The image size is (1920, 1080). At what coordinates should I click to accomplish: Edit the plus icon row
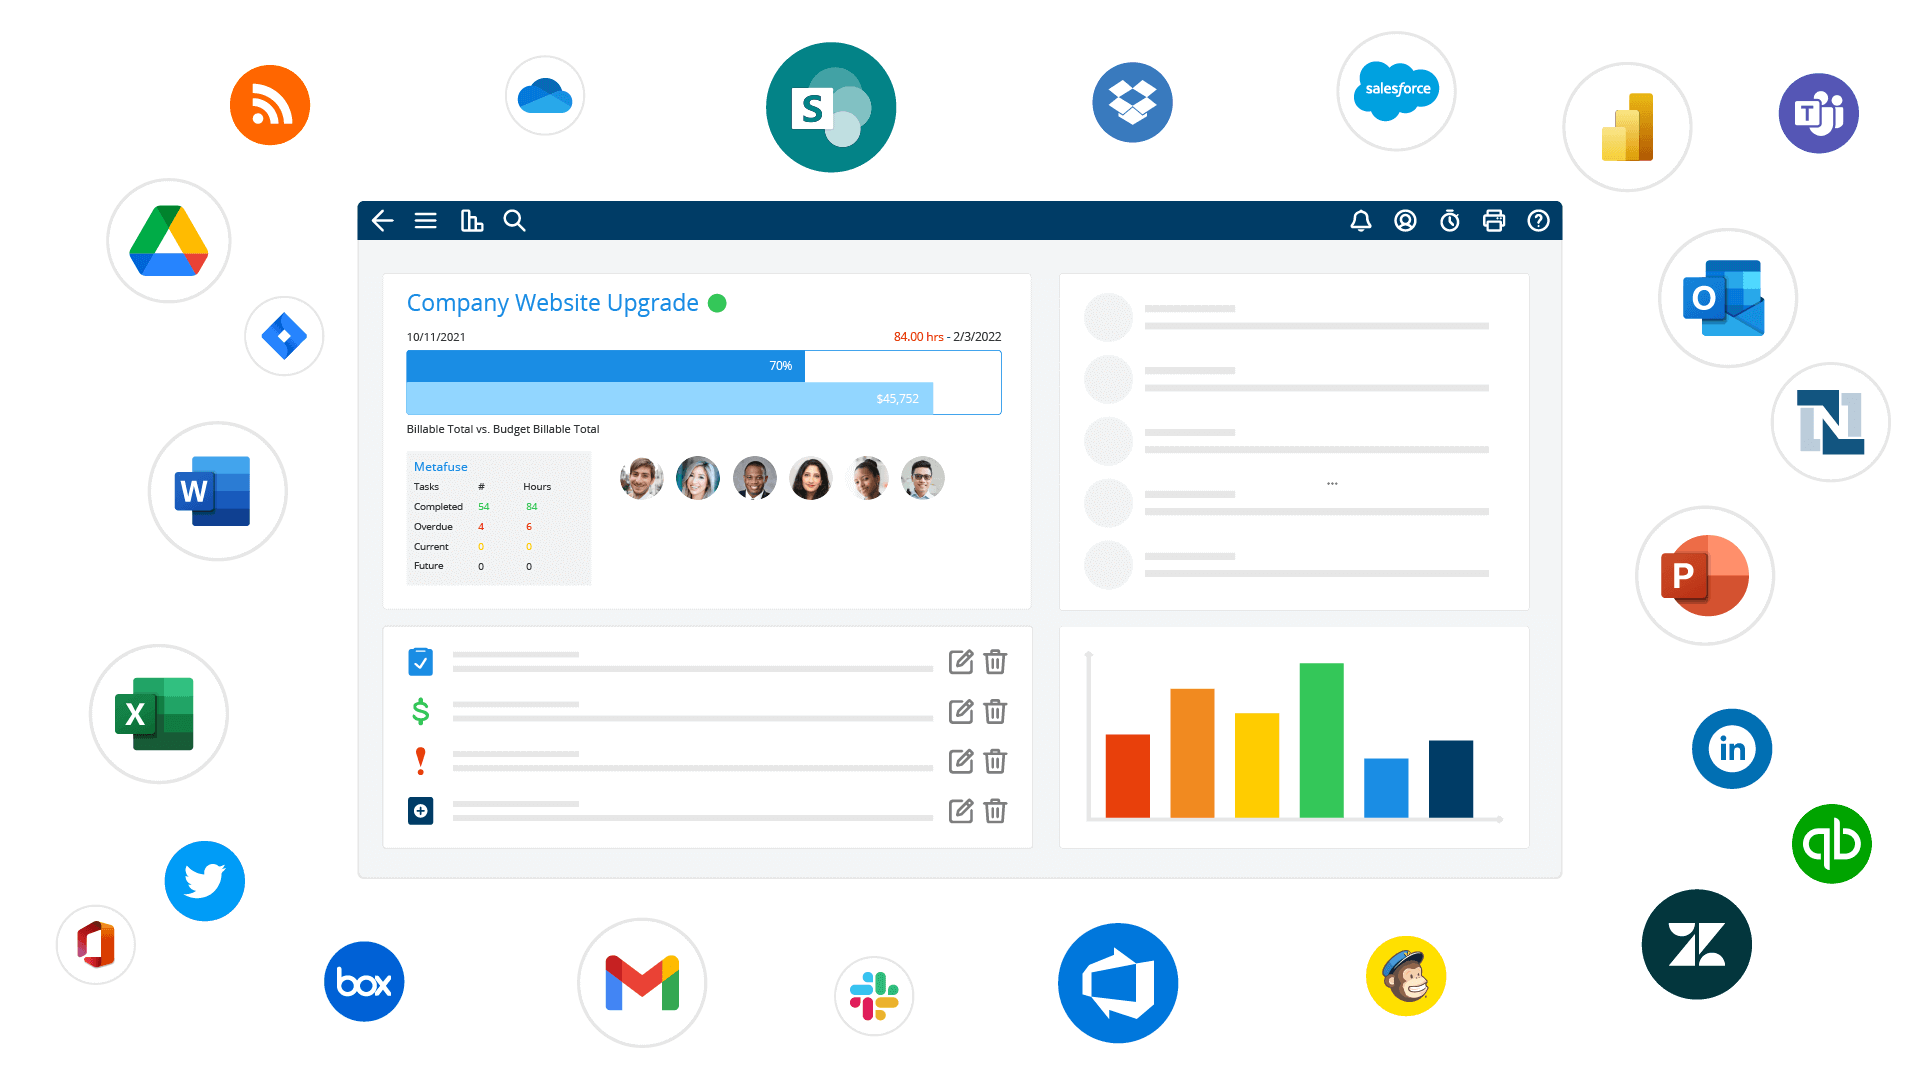[961, 811]
